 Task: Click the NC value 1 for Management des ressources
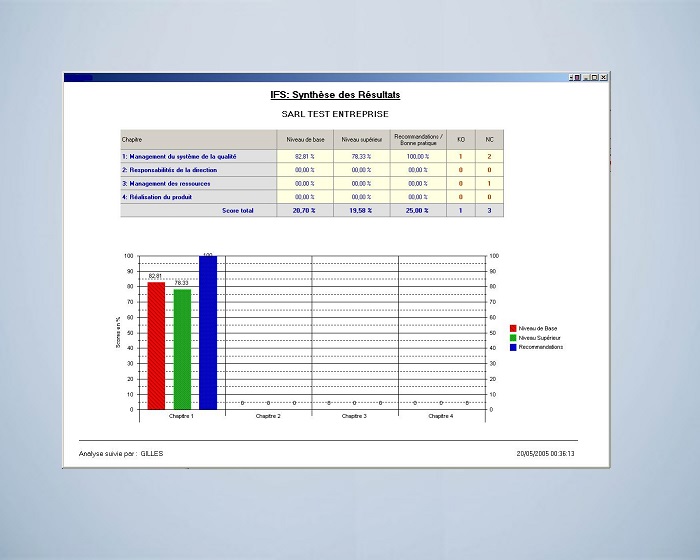tap(489, 183)
